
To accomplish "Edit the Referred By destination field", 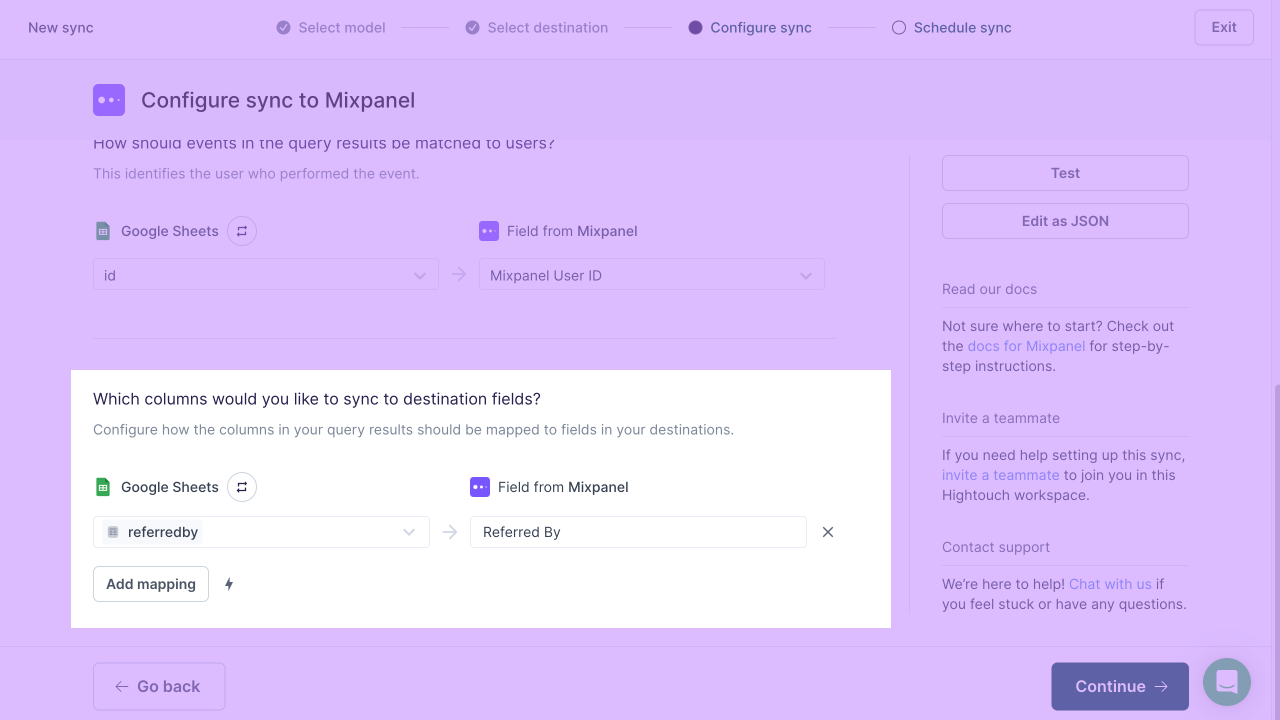I will pyautogui.click(x=638, y=532).
